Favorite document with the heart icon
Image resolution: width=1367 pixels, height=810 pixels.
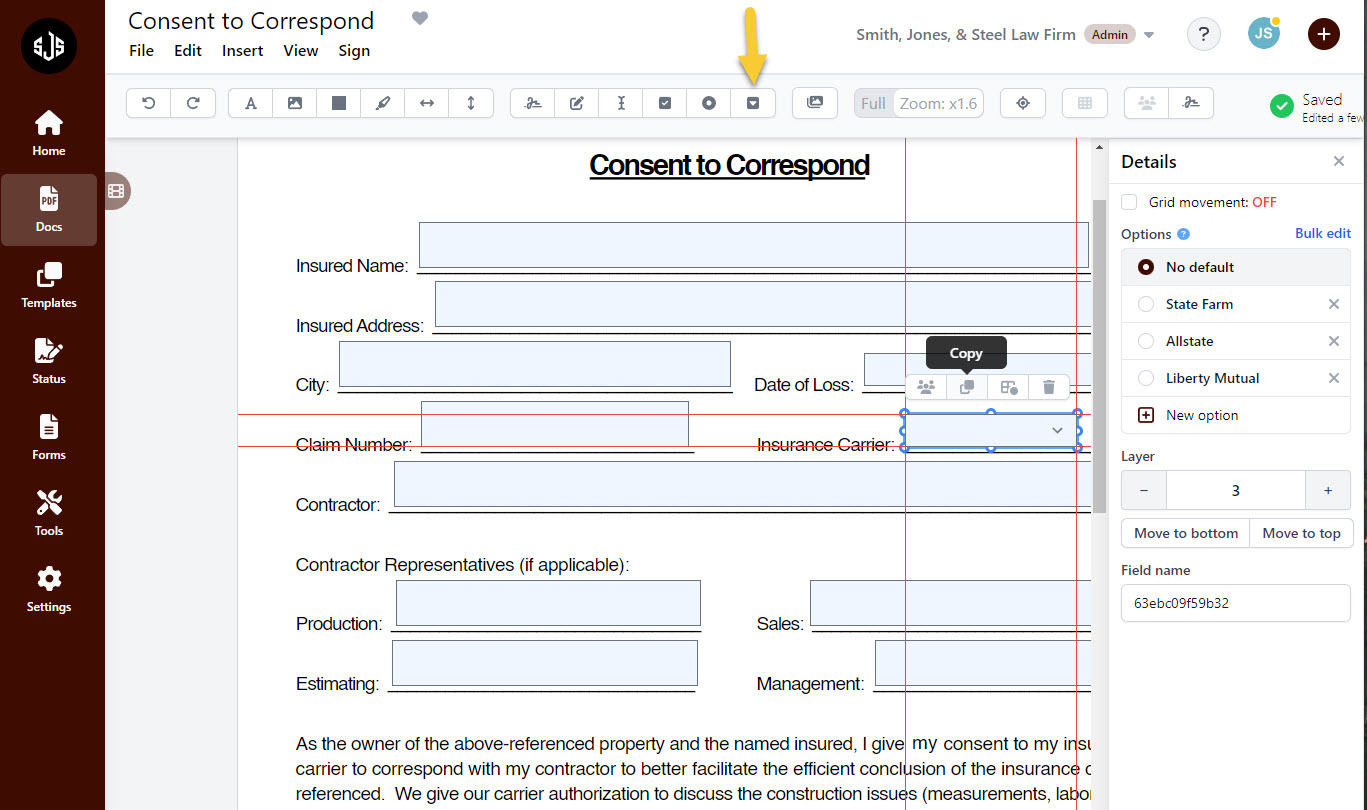click(420, 18)
